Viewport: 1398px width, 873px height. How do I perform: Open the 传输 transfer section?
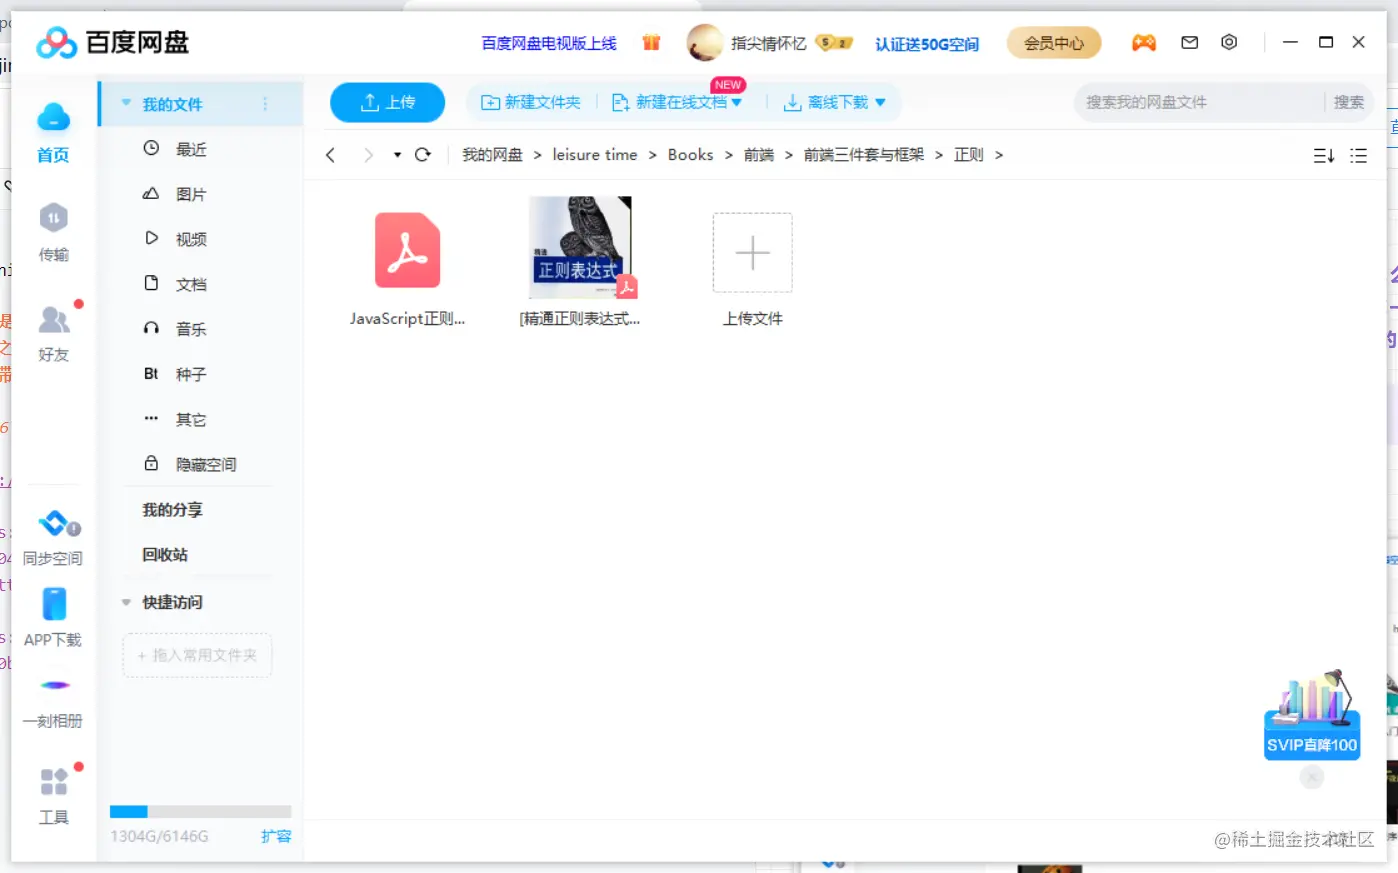click(x=53, y=232)
